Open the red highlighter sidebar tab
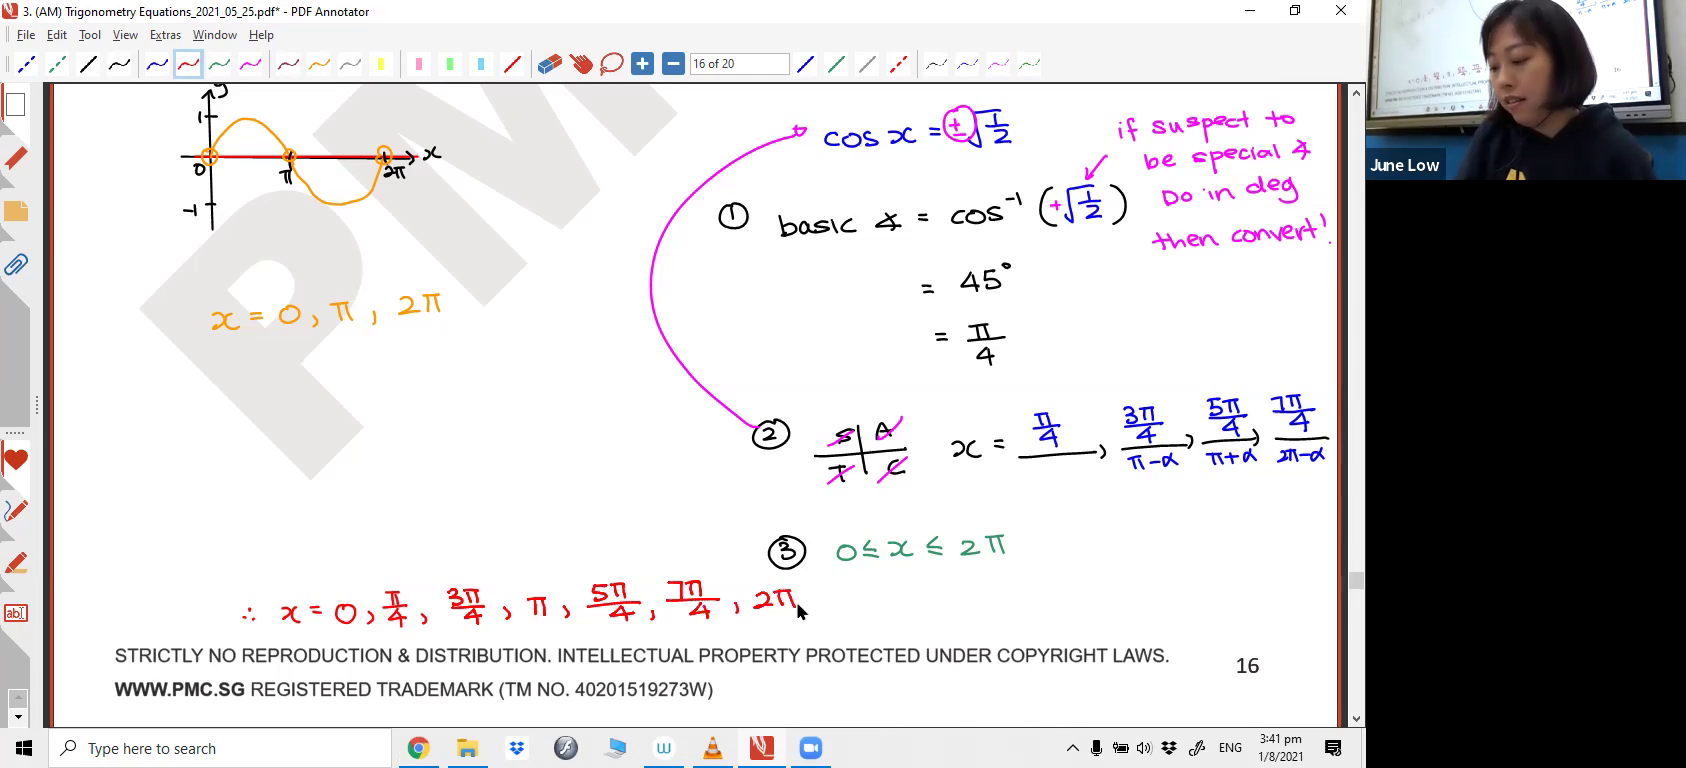The width and height of the screenshot is (1686, 768). click(x=15, y=563)
